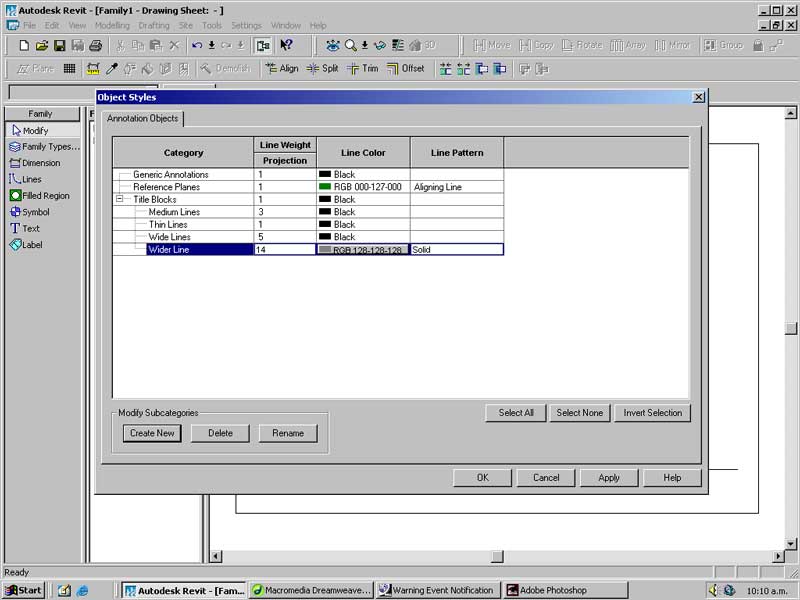
Task: Select the Generic Annotations category row
Action: coord(171,174)
